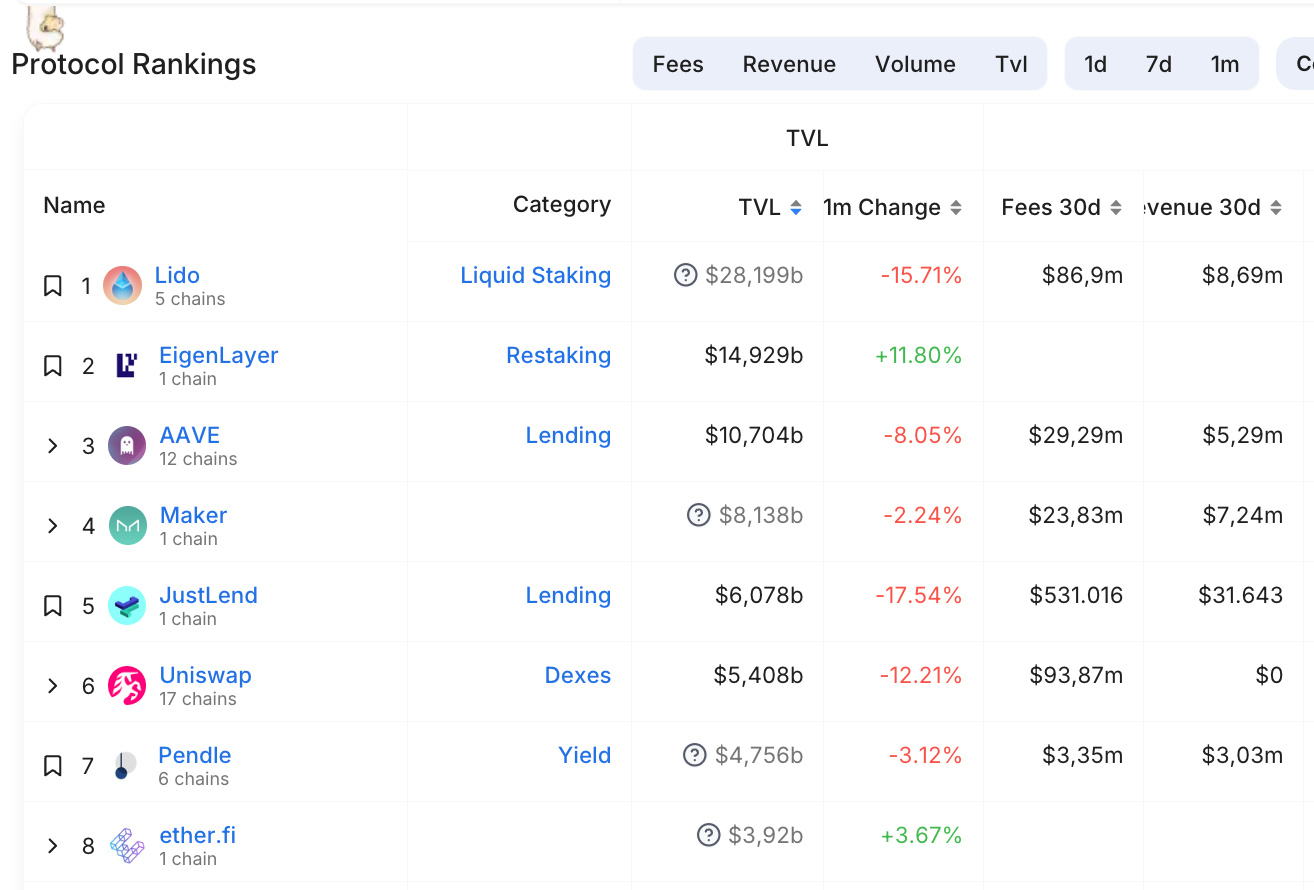Click the $531.016 fees value
Image resolution: width=1314 pixels, height=890 pixels.
(1076, 595)
